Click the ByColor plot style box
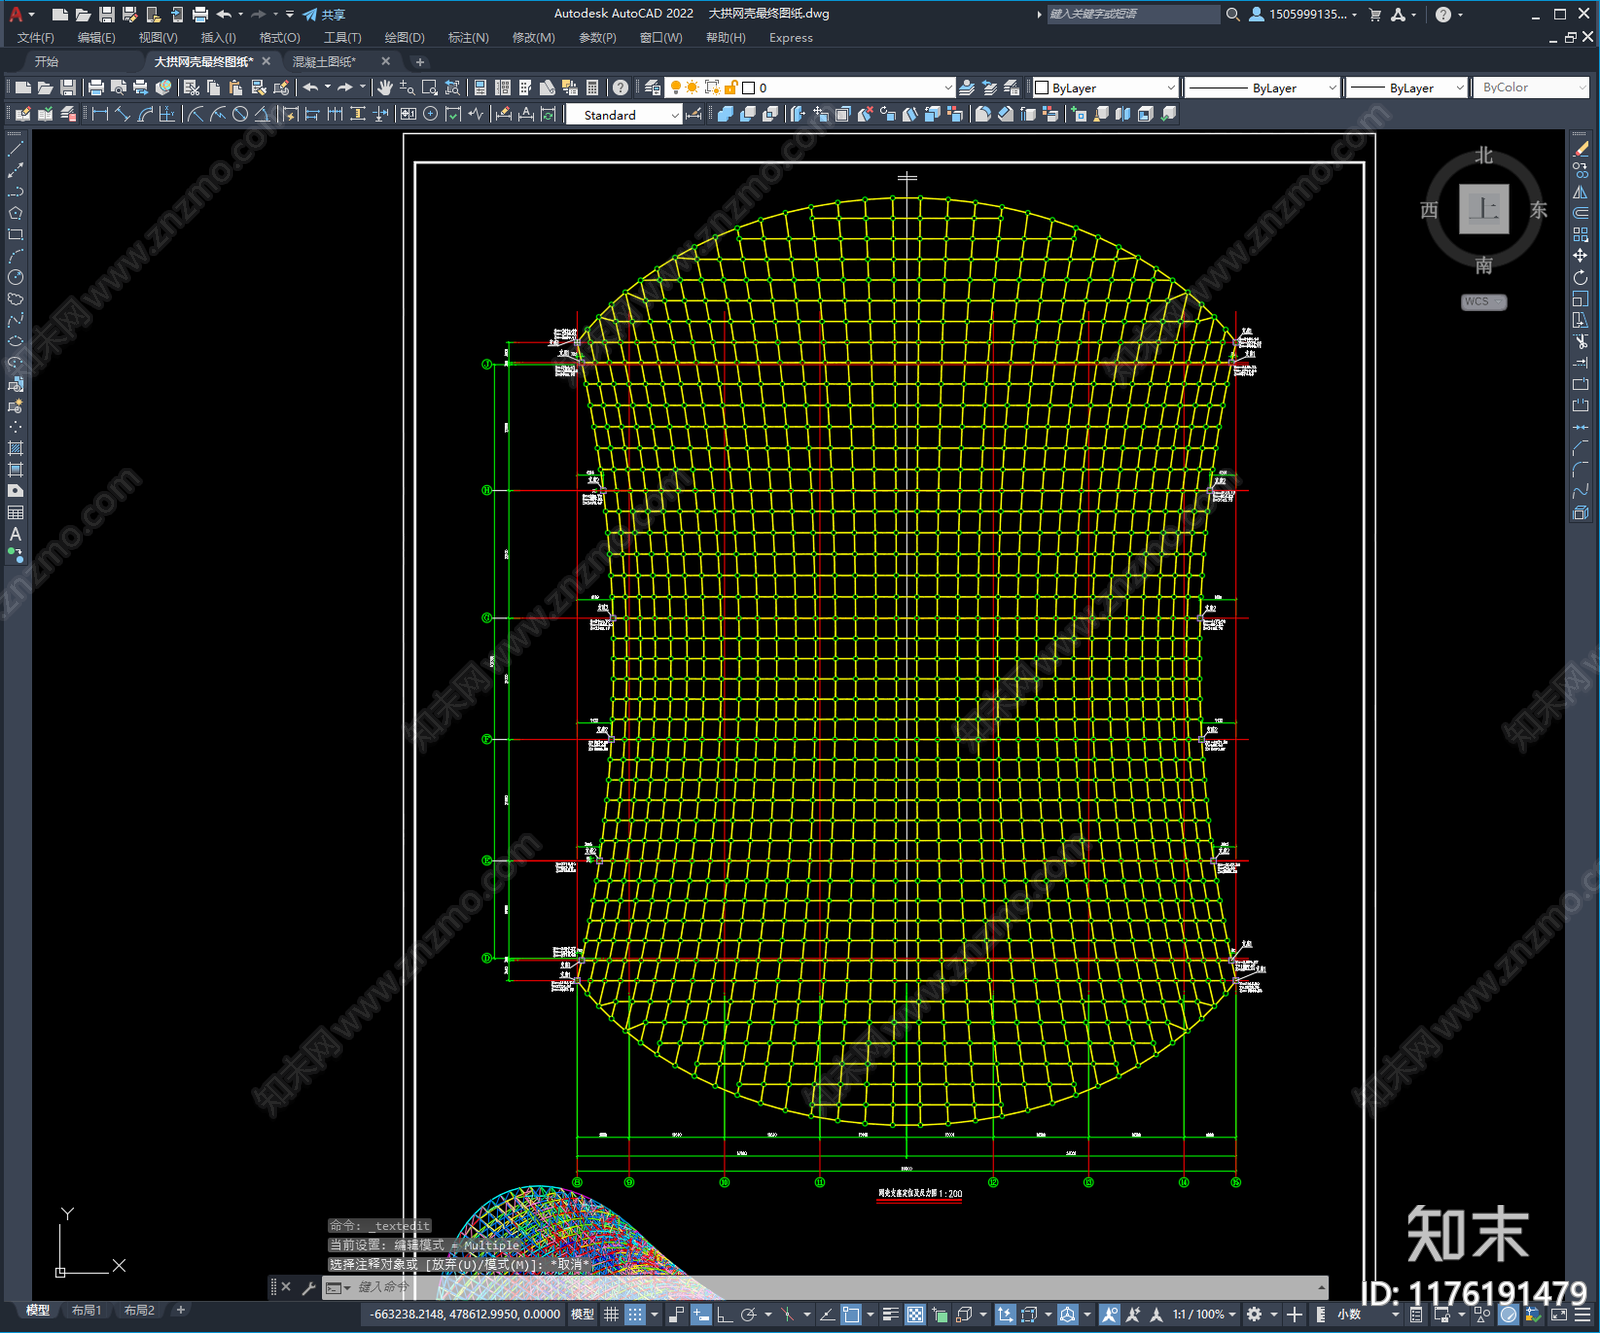Viewport: 1600px width, 1333px height. point(1530,88)
